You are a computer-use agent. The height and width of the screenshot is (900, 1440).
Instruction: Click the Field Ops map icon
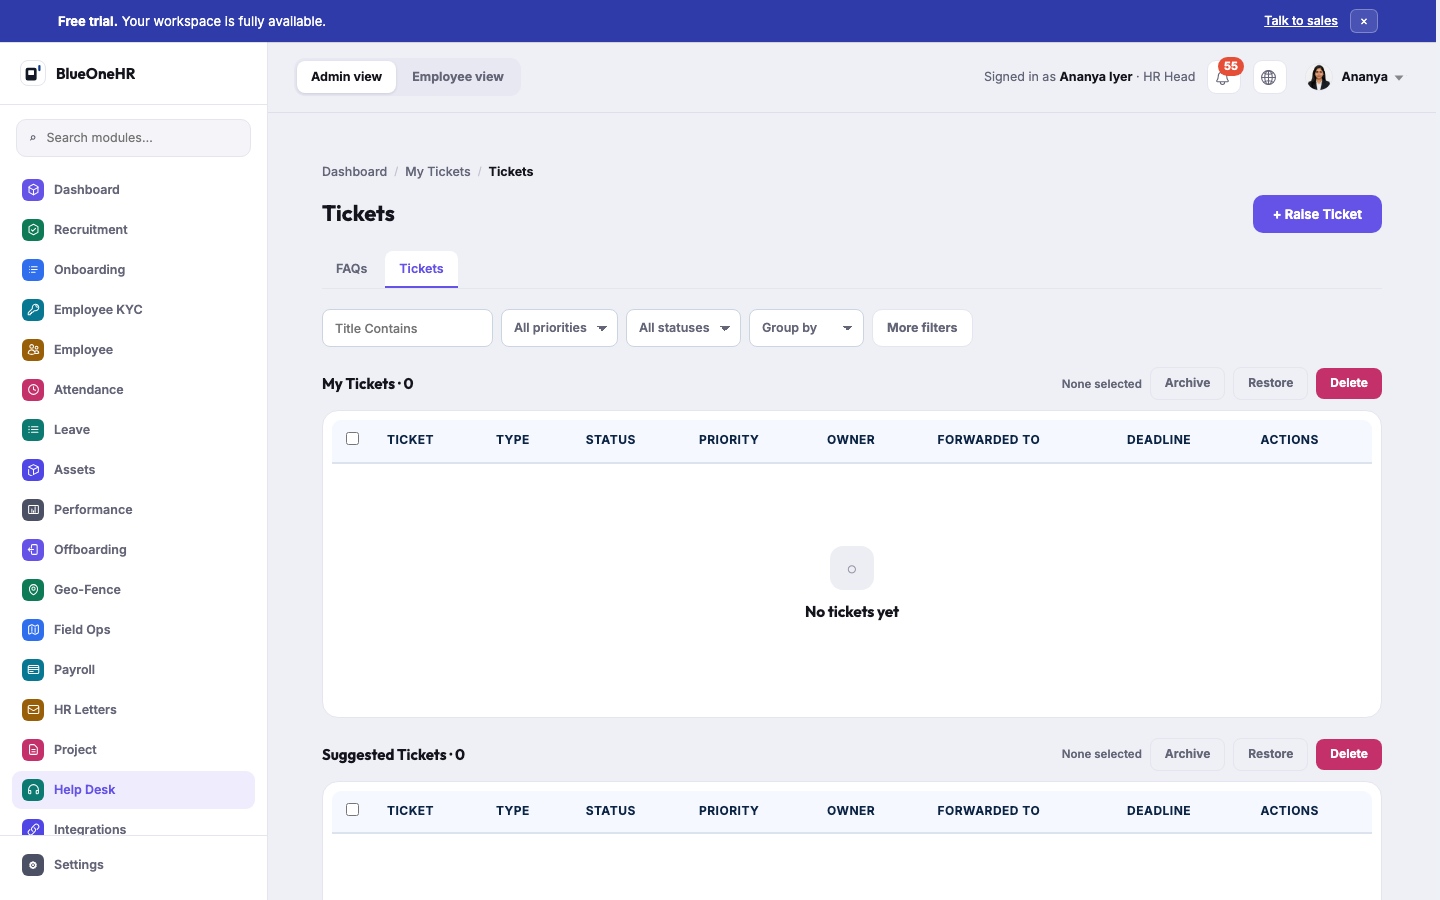pos(33,629)
